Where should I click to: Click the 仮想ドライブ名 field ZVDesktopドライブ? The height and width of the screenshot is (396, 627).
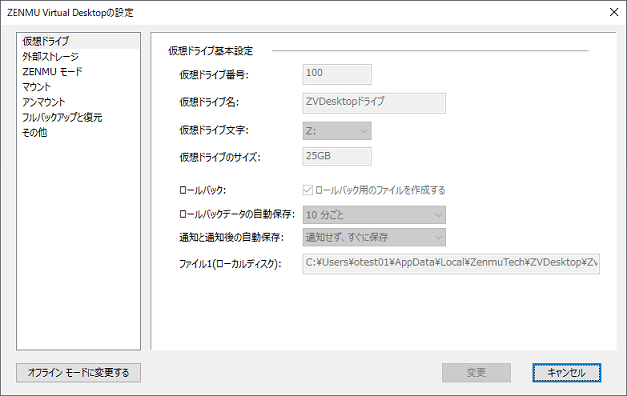[374, 103]
